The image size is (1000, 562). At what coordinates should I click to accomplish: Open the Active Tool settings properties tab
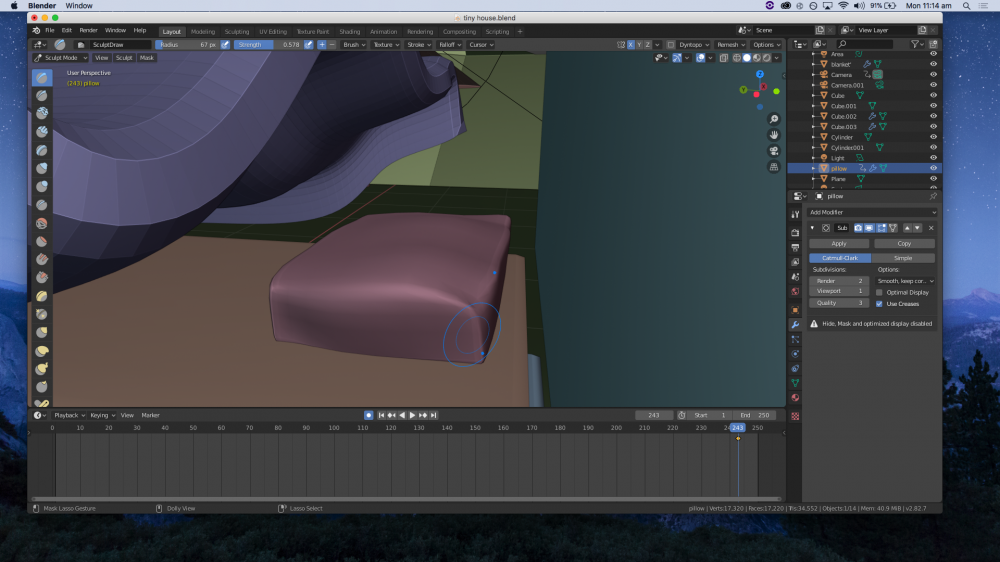795,215
